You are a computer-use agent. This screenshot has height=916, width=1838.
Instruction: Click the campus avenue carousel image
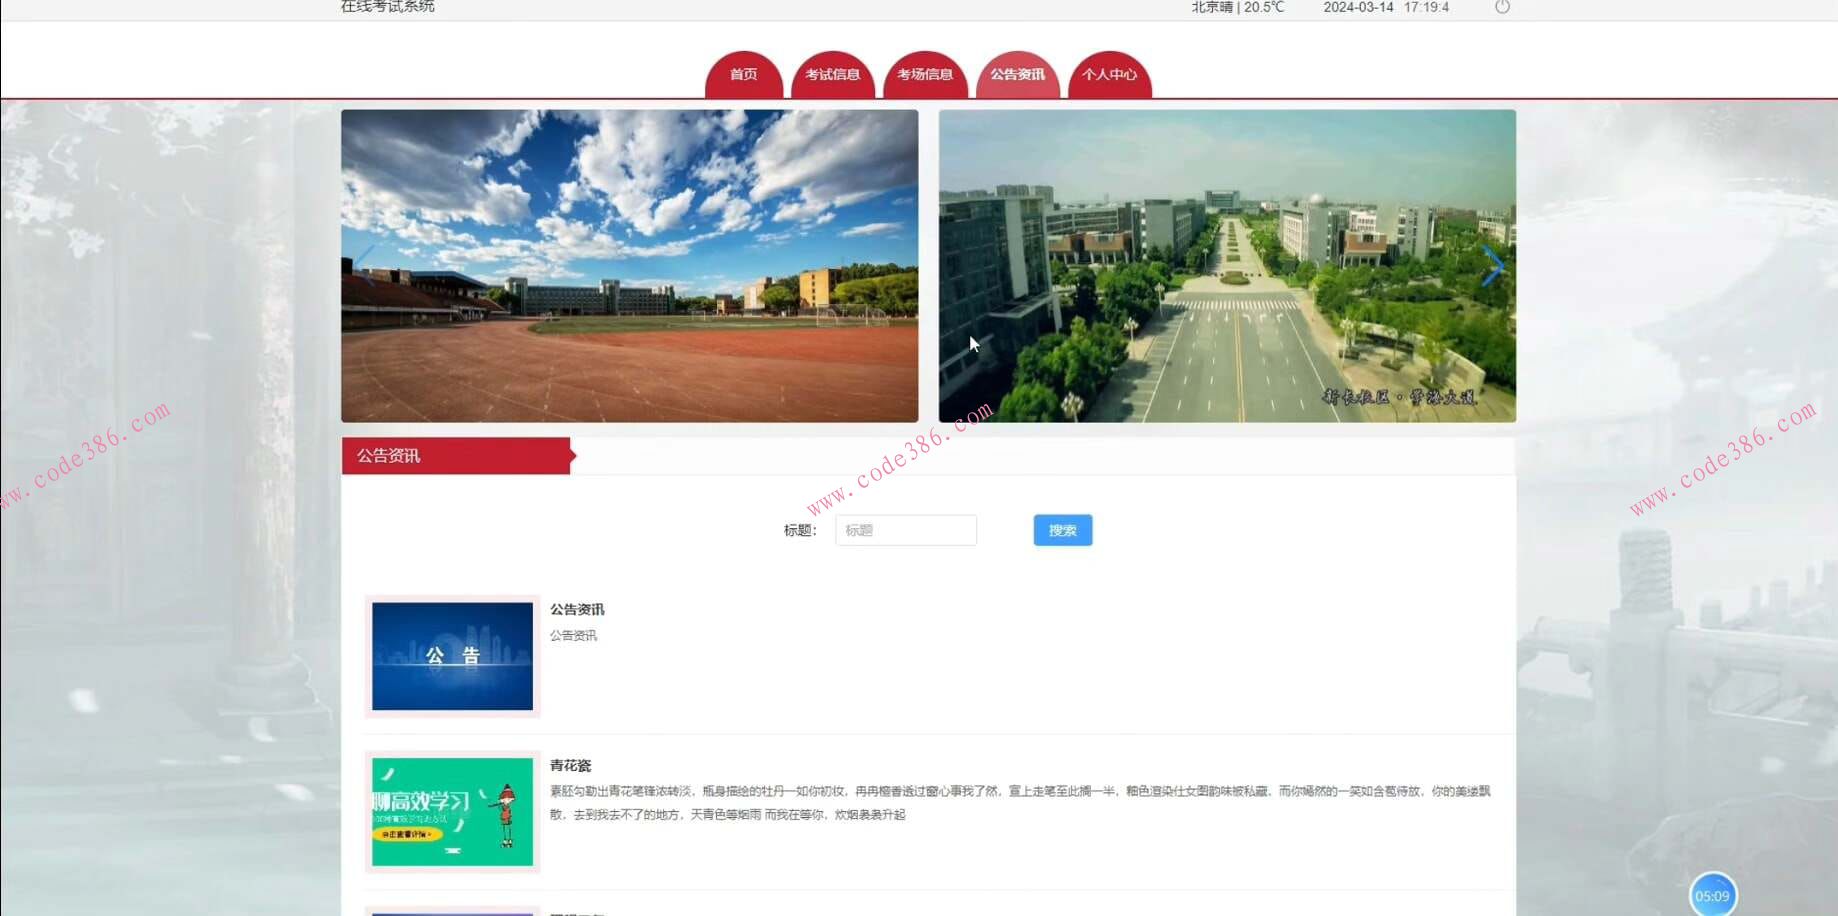click(x=1227, y=266)
